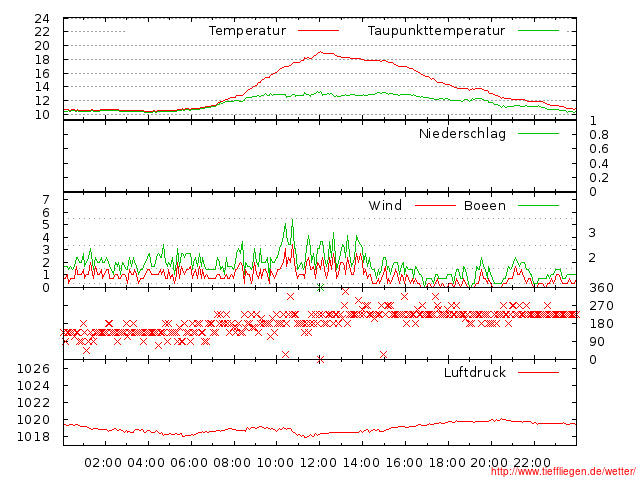Screen dimensions: 640x480
Task: Click the 1026 pressure axis value
Action: [33, 369]
